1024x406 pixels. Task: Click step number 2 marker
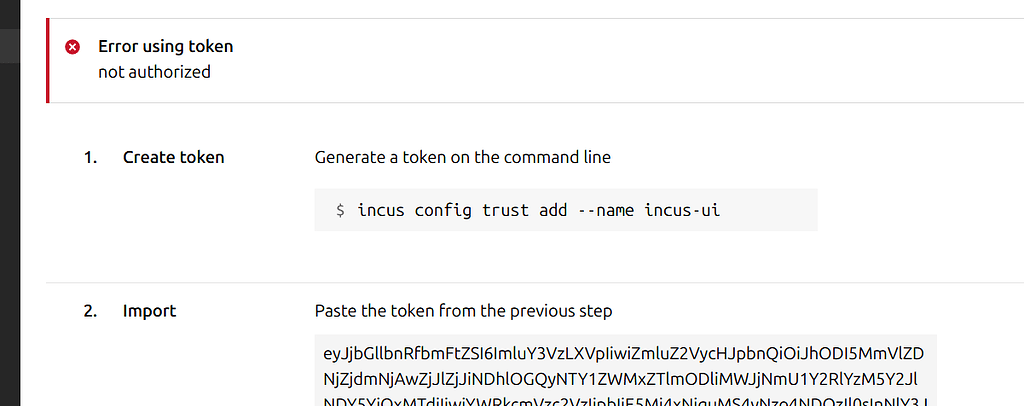90,311
